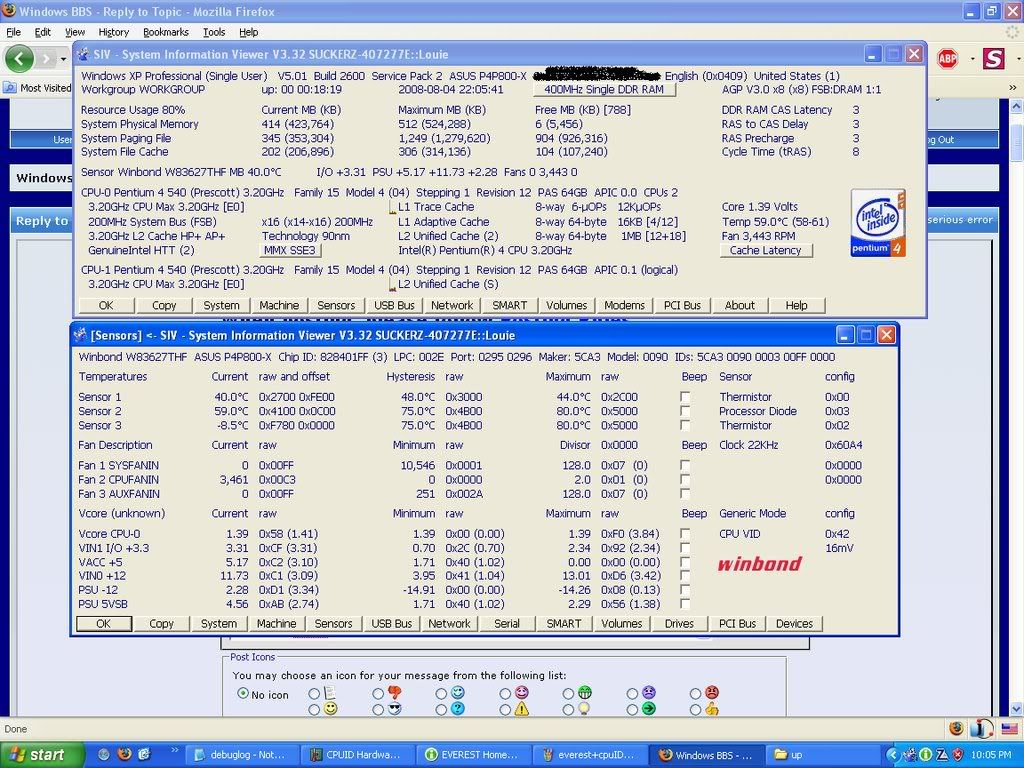The image size is (1024, 768).
Task: Expand the bookmarks toolbar overflow chevron
Action: [x=1013, y=88]
